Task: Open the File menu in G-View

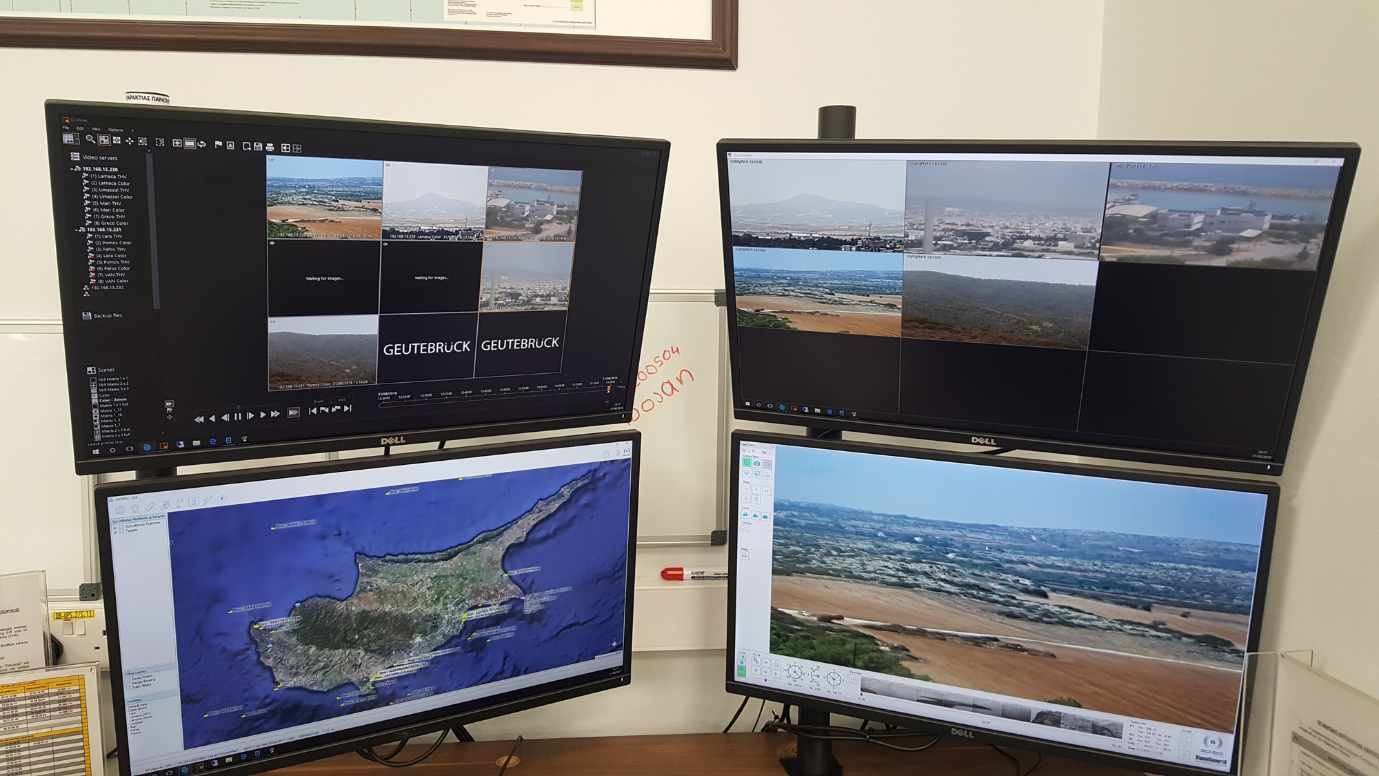Action: tap(66, 128)
